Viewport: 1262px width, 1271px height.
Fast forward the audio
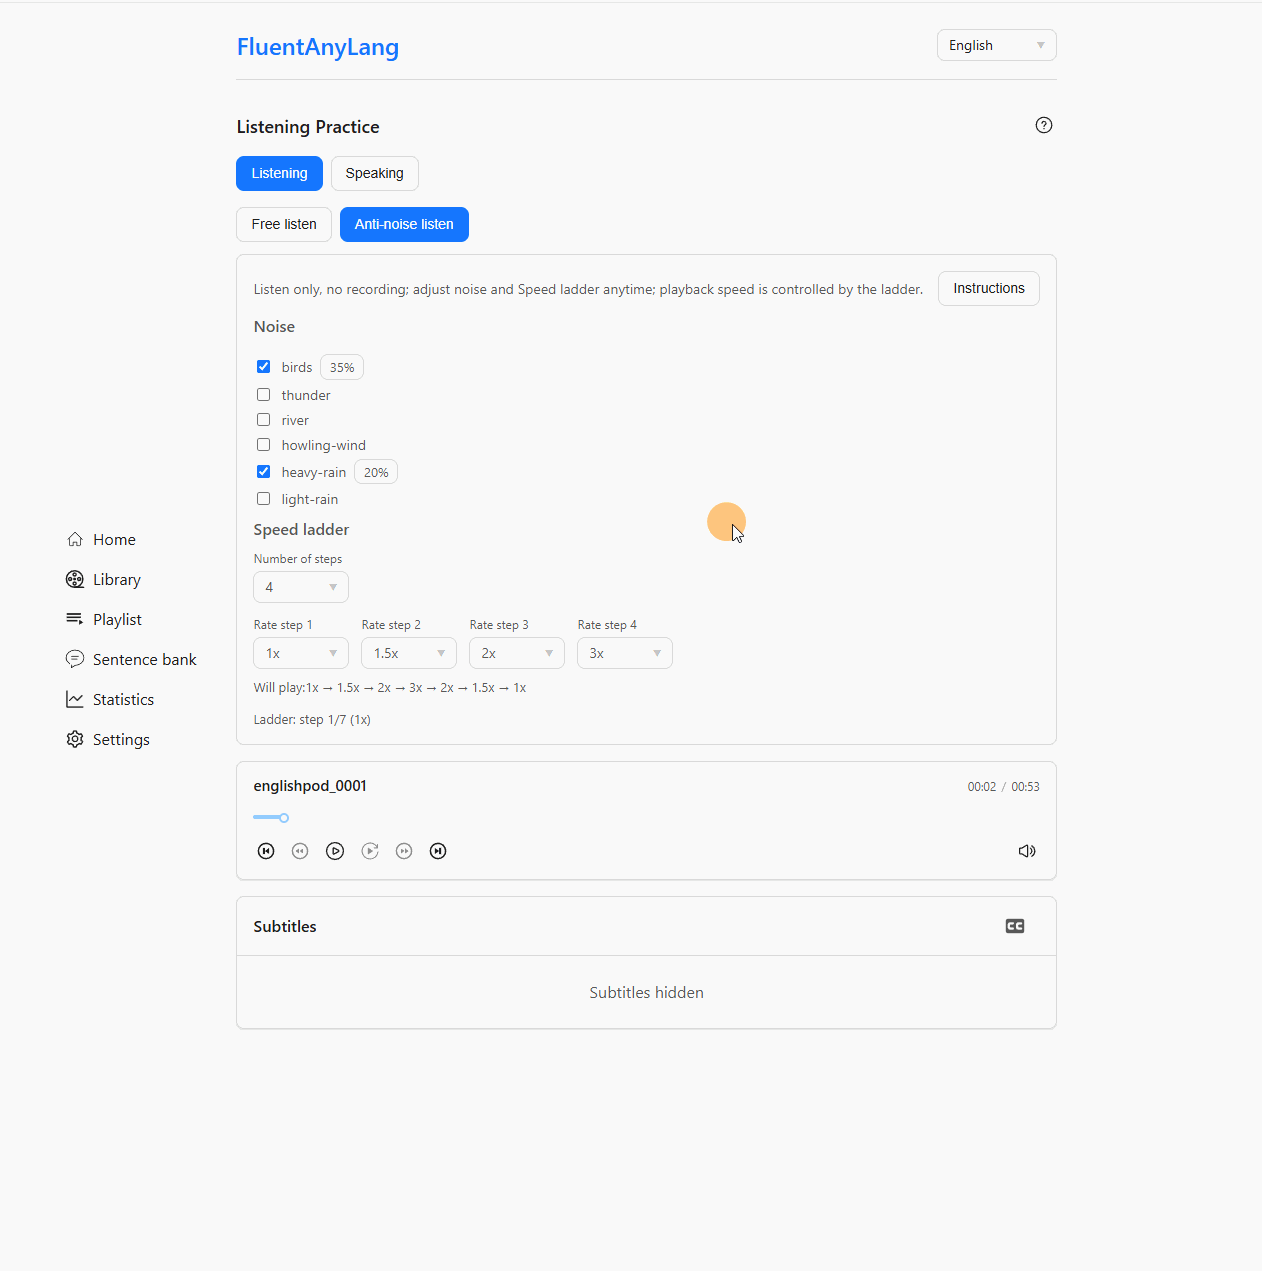click(x=404, y=851)
